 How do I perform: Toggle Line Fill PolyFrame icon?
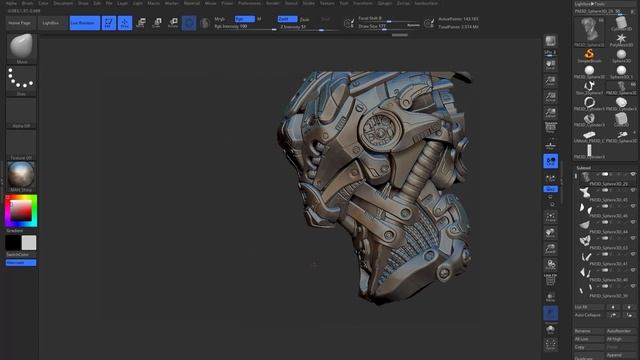coord(550,280)
